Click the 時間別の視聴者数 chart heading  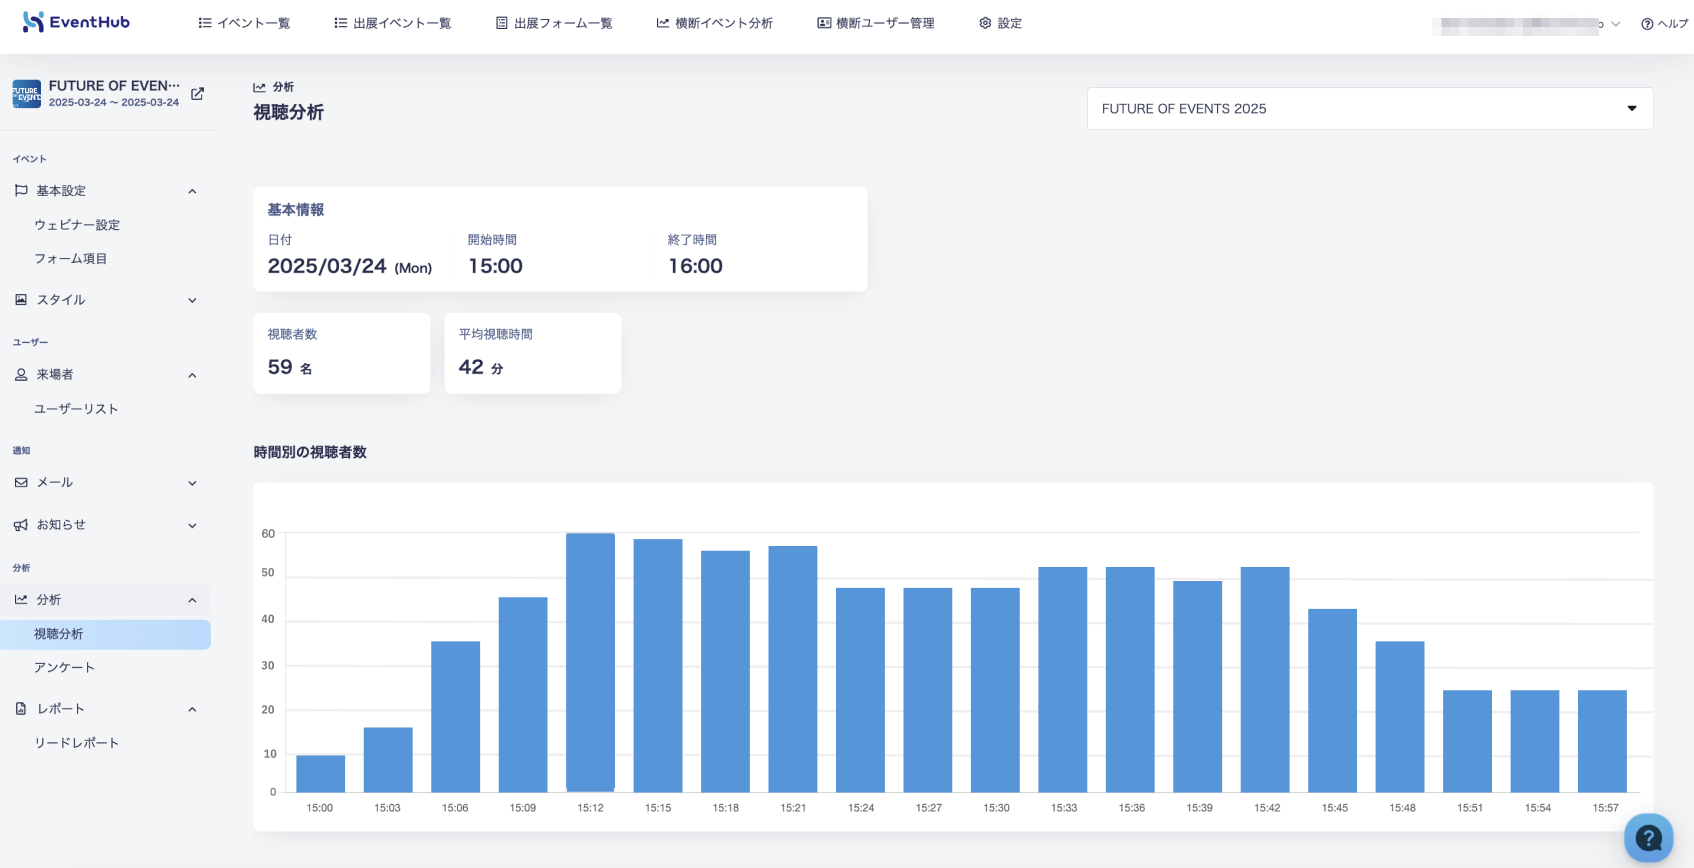coord(310,452)
